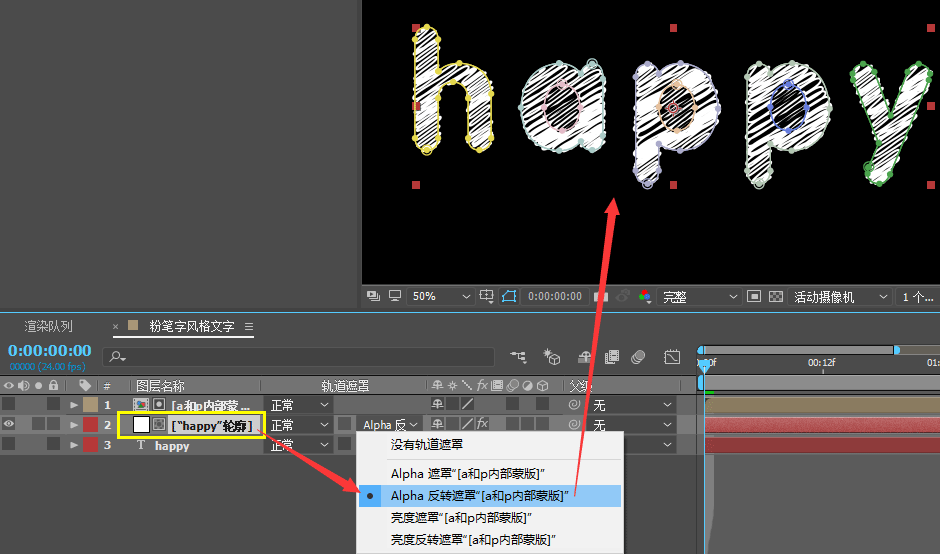Show layer 3 happy text visibility
940x554 pixels.
(9, 446)
